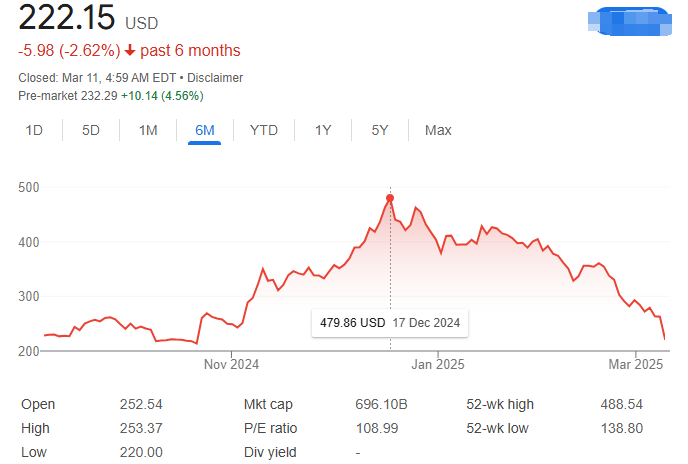Switch to the 5D chart tab

tap(91, 130)
